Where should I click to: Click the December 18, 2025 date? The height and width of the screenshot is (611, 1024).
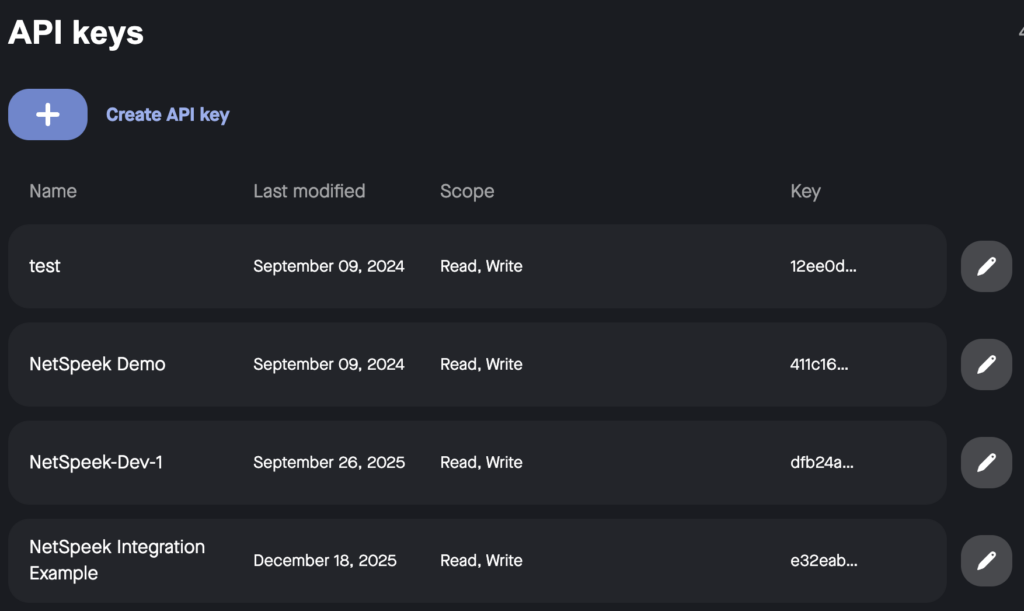pyautogui.click(x=325, y=560)
